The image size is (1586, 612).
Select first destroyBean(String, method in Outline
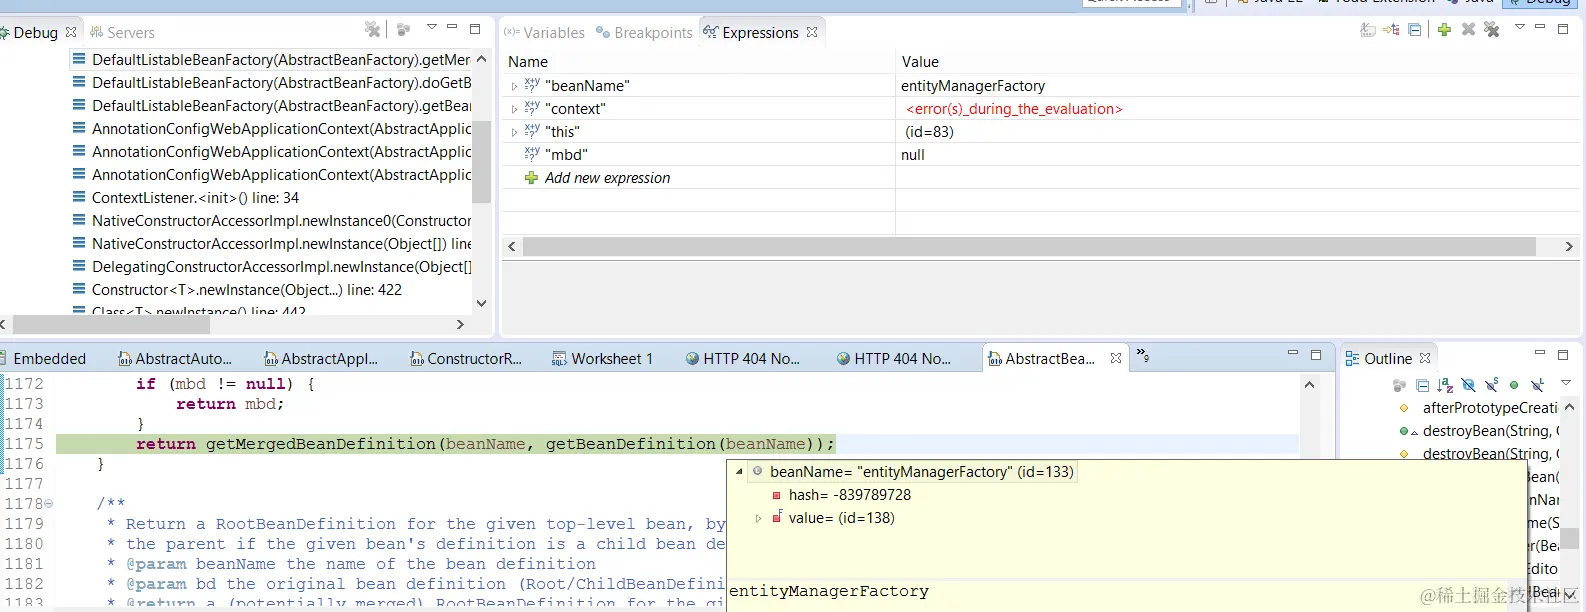click(x=1489, y=431)
